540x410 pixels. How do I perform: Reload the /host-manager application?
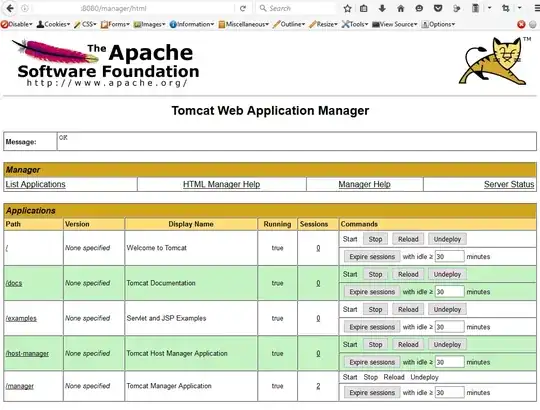click(x=408, y=345)
